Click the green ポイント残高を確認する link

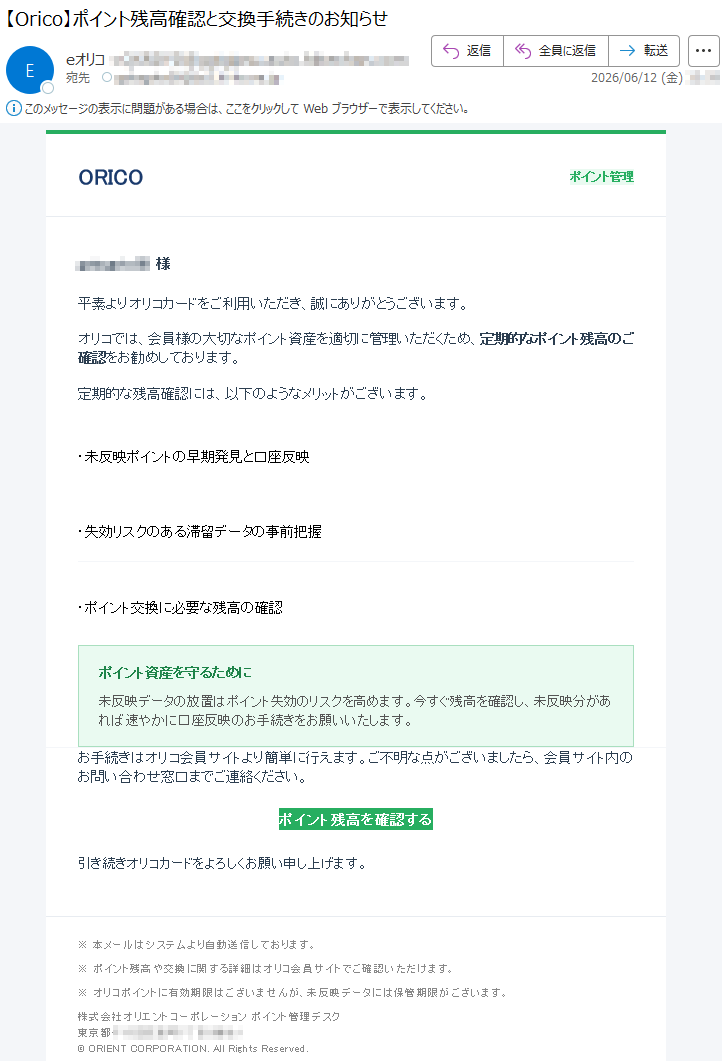pyautogui.click(x=355, y=819)
